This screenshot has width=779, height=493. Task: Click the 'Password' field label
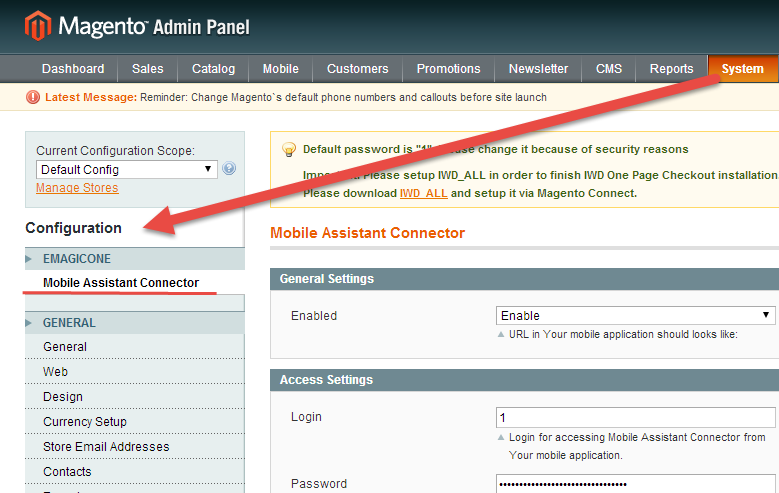[x=319, y=484]
